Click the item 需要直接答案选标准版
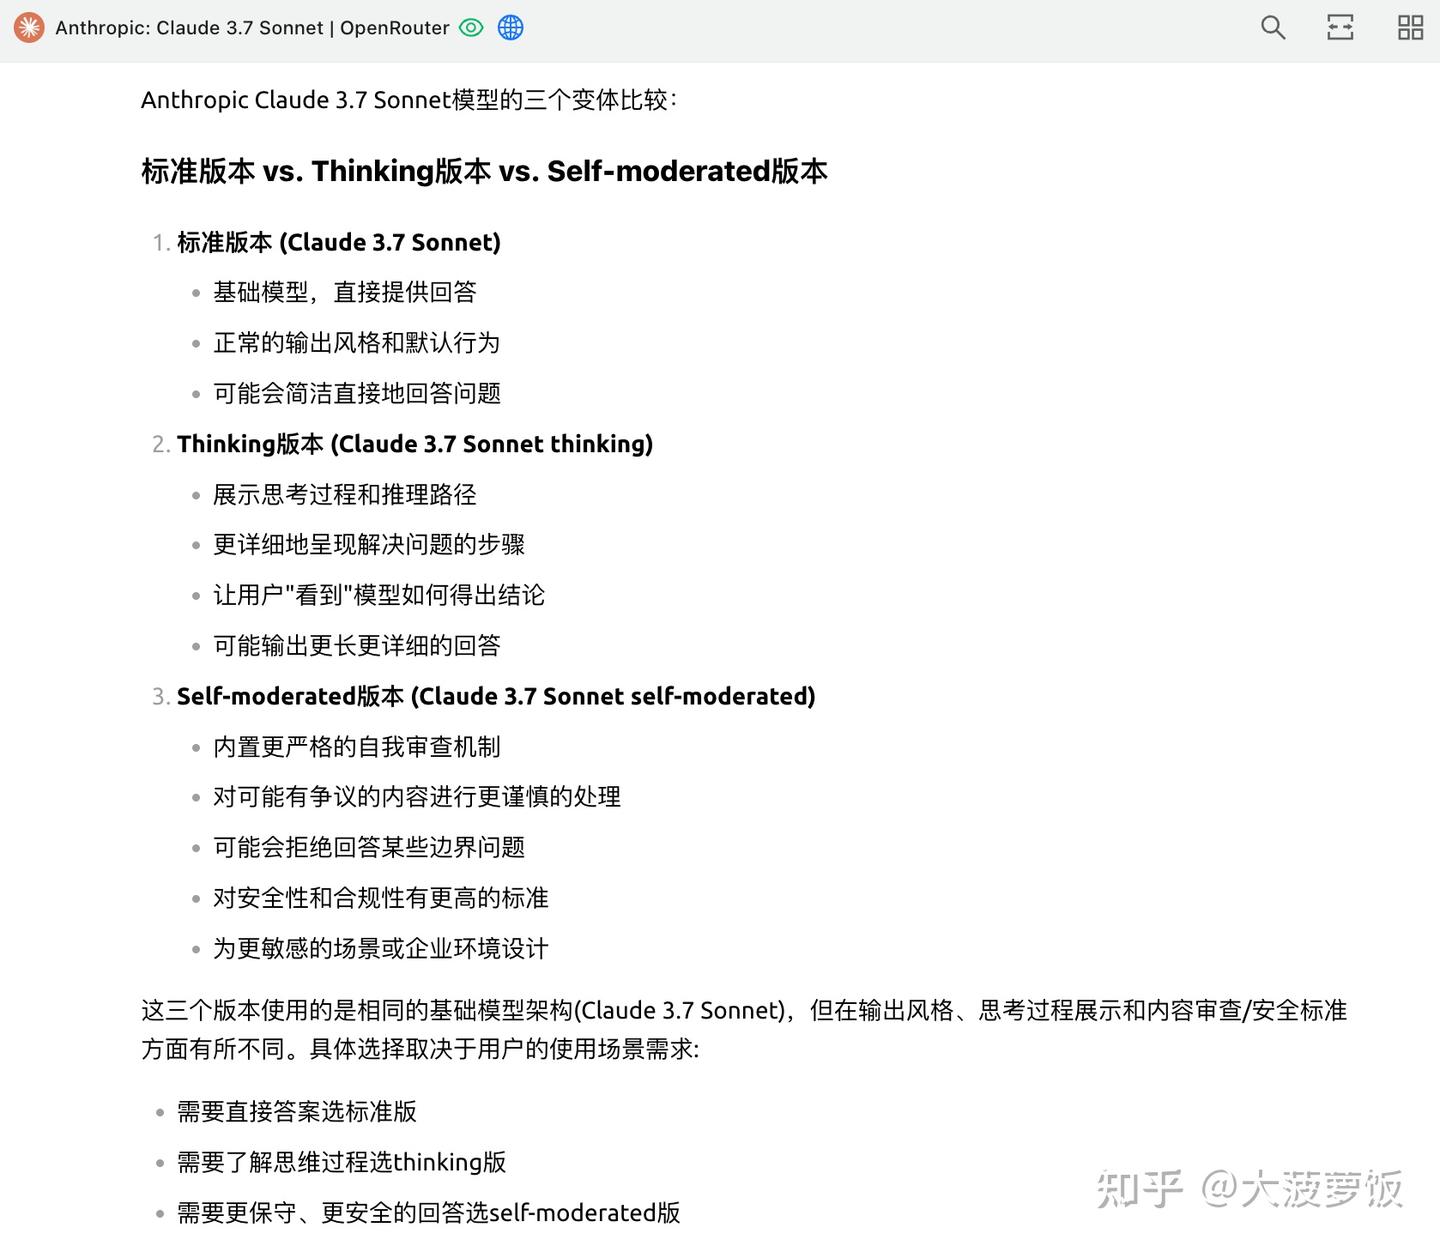The image size is (1440, 1246). 295,1112
